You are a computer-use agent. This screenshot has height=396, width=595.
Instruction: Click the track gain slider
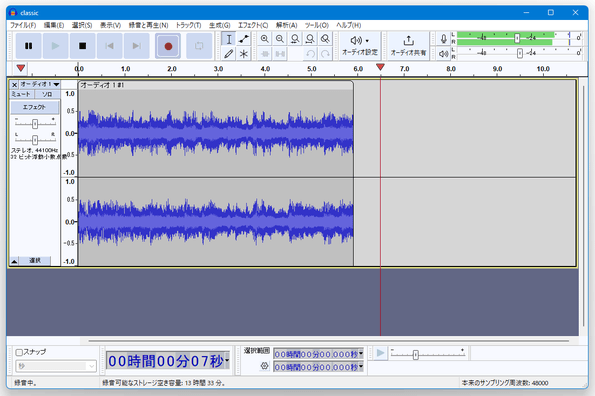(x=35, y=124)
